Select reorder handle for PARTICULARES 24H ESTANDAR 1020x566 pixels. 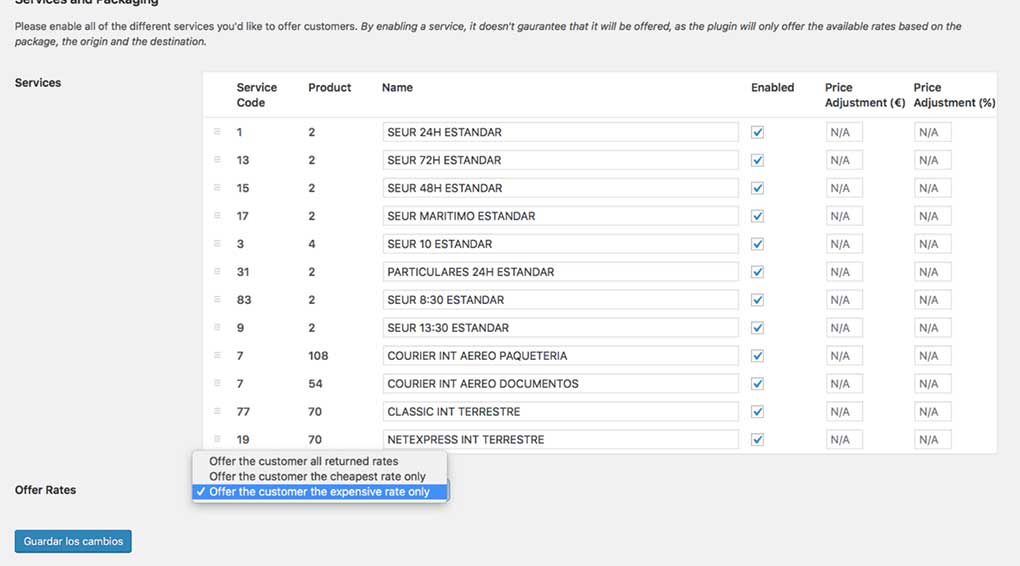[217, 271]
